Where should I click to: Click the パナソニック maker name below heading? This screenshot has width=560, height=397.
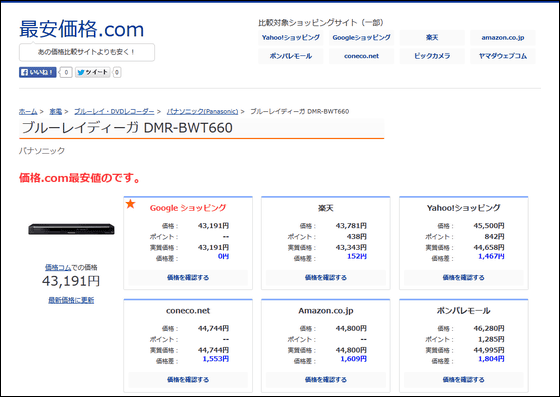click(x=42, y=151)
